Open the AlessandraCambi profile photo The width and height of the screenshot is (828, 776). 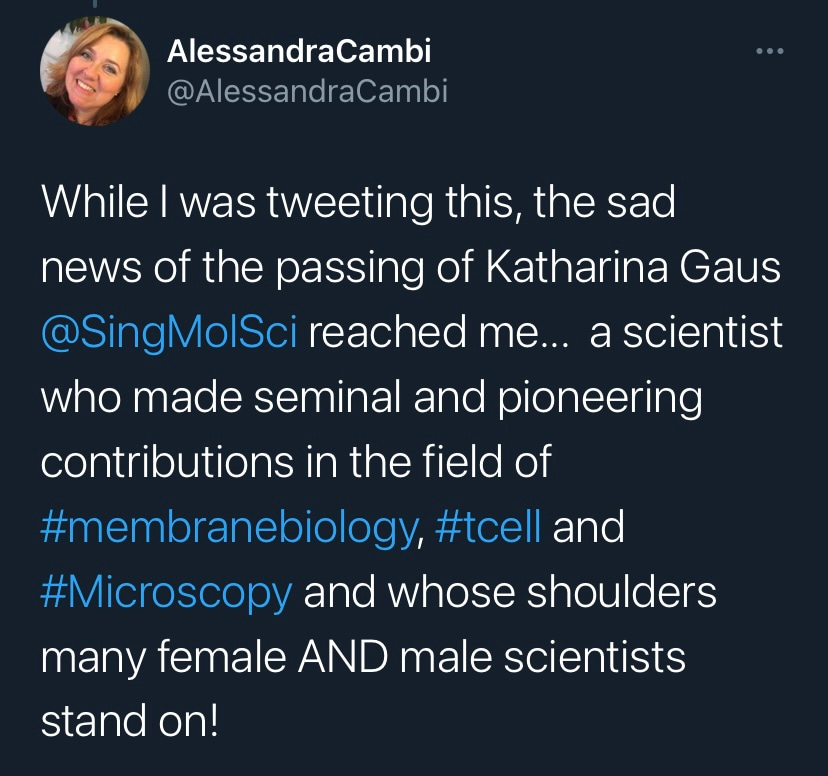point(88,74)
